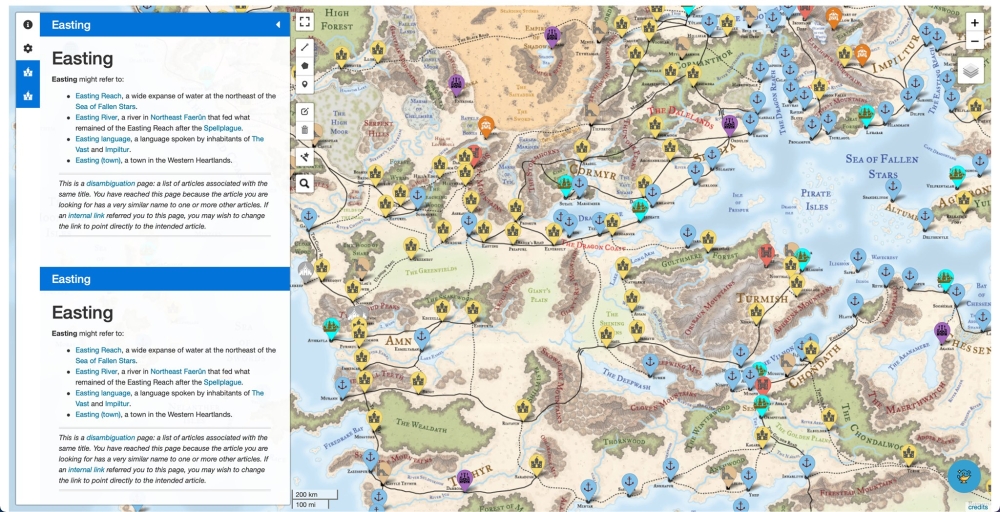This screenshot has height=512, width=1000.
Task: Select the draw polyline tool
Action: pos(305,47)
